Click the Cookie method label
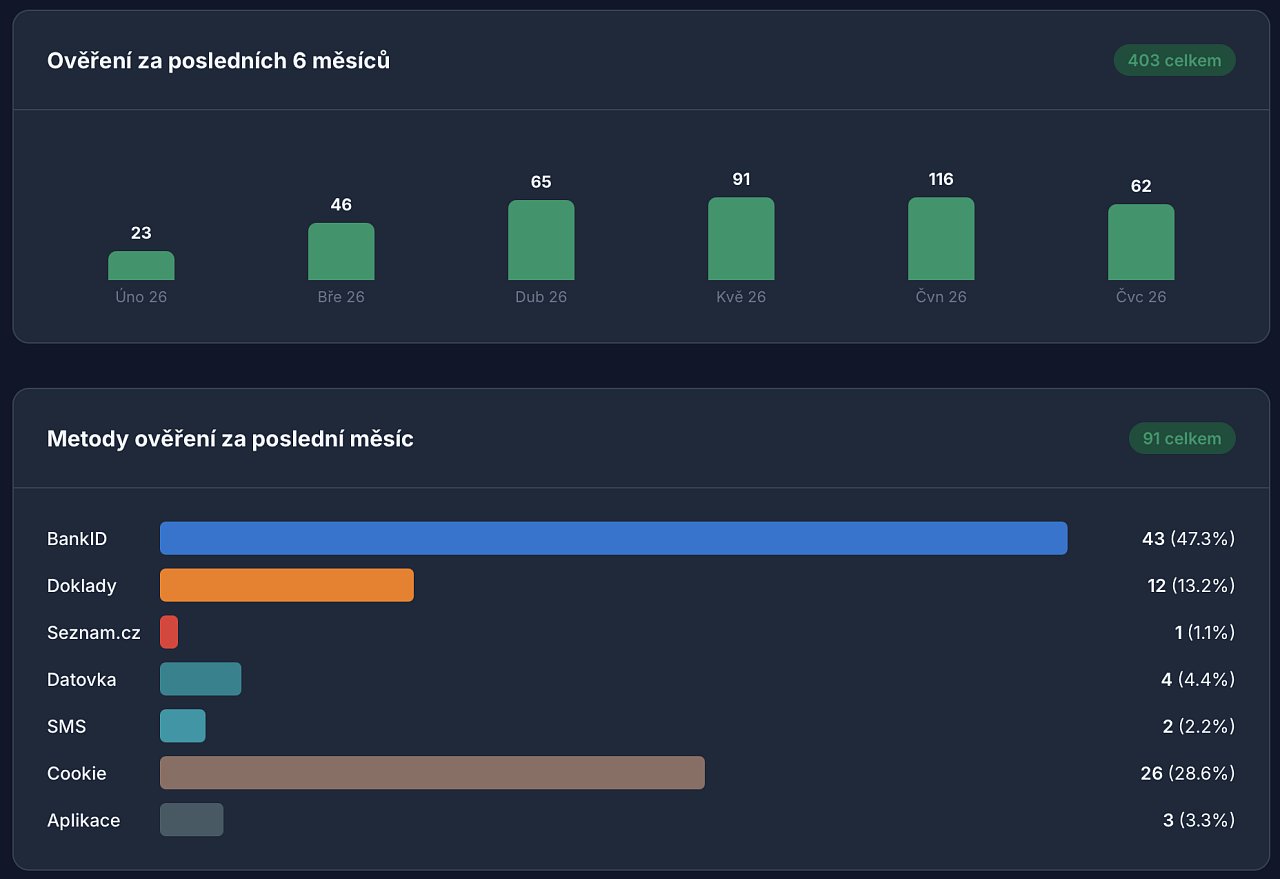Screen dimensions: 1280x879 pos(77,773)
